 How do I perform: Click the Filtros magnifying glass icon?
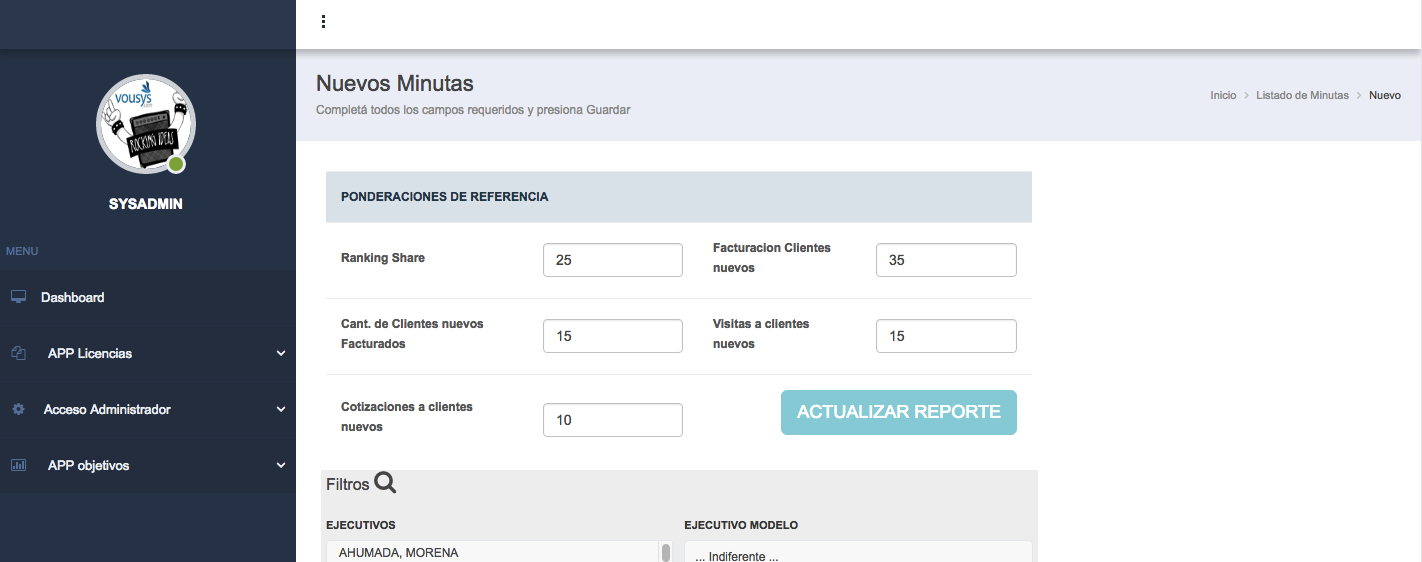385,483
